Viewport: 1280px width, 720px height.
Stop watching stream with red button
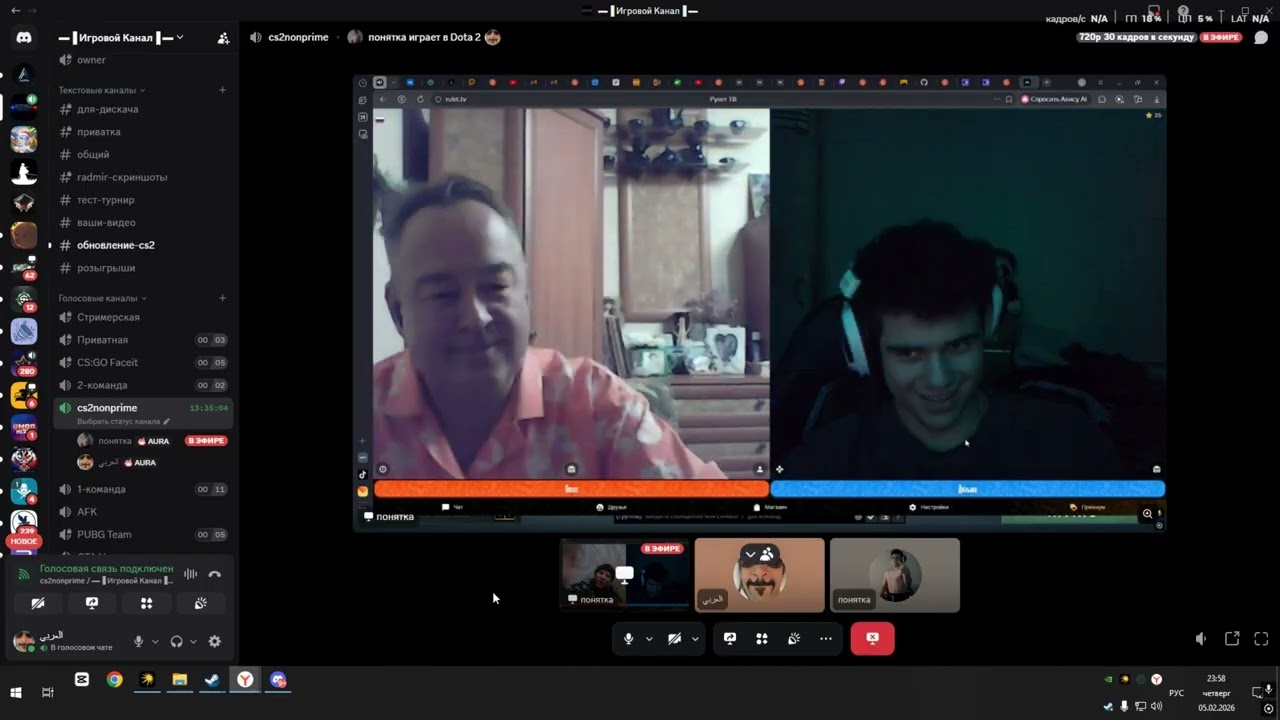tap(872, 639)
